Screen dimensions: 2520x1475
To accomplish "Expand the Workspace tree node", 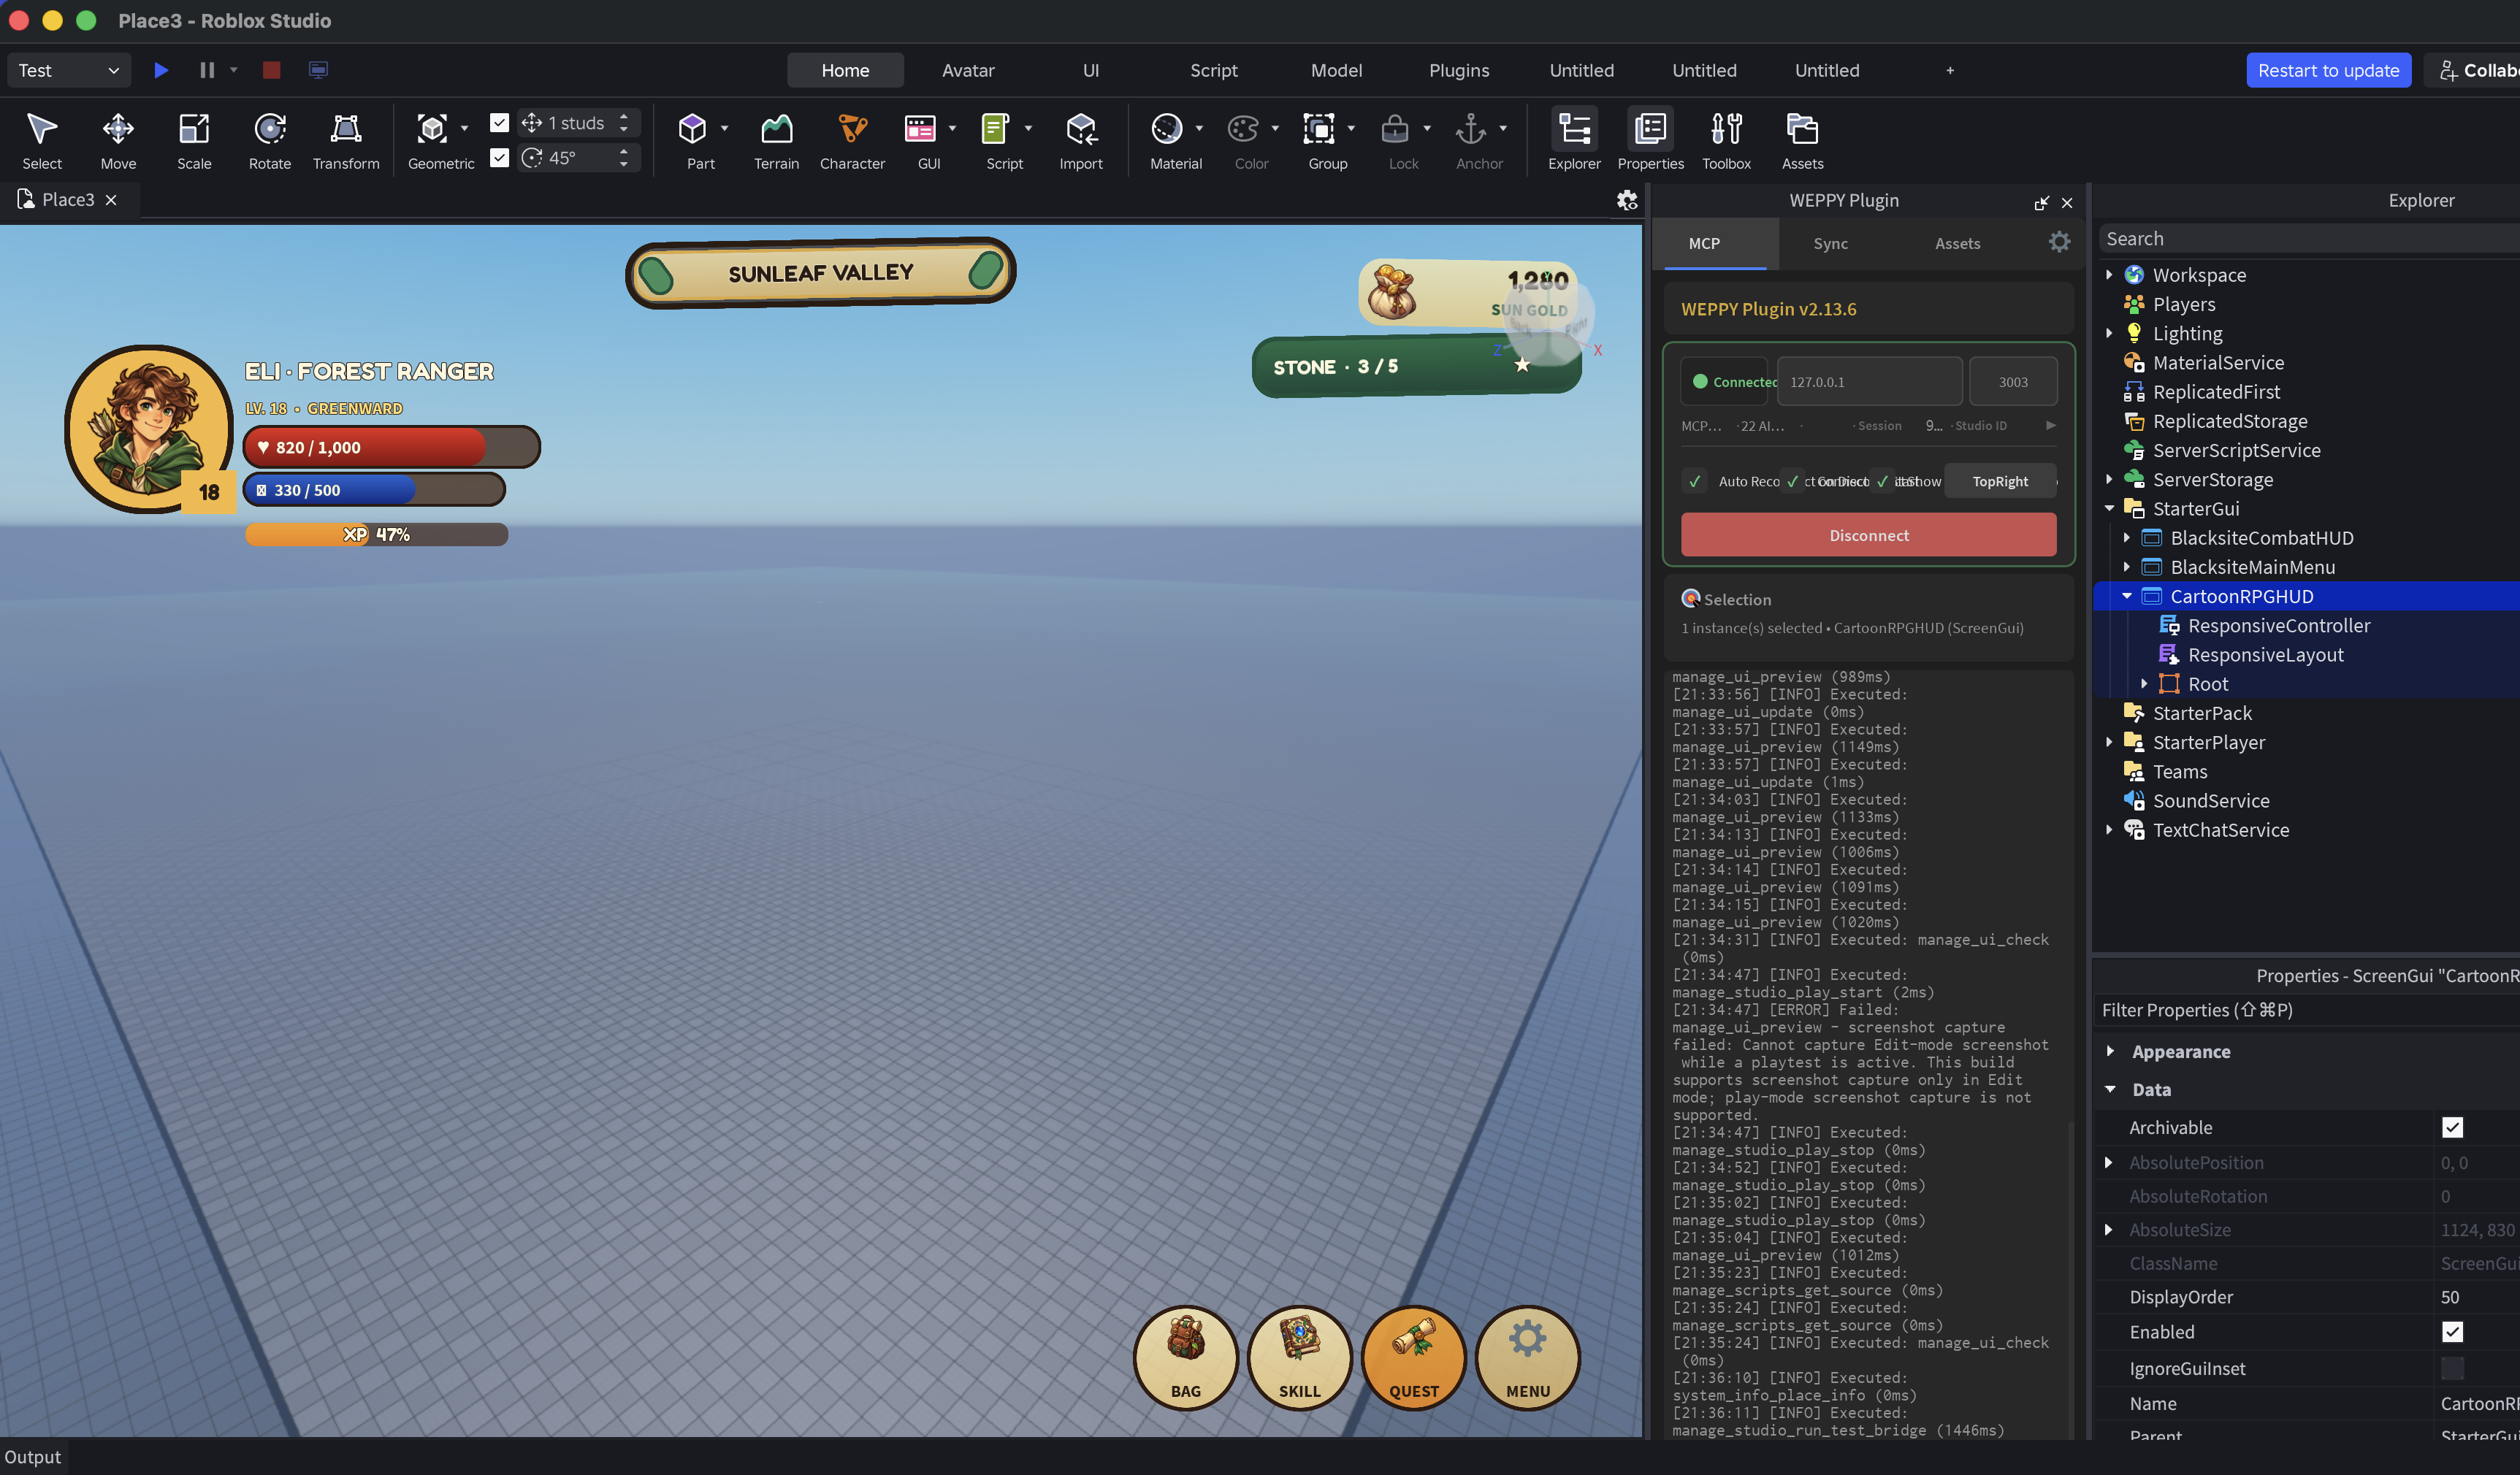I will pos(2109,275).
